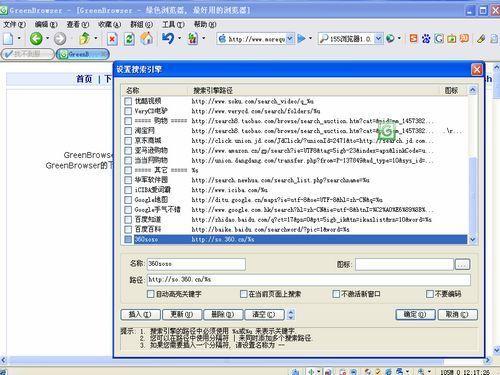Click the list scrollbar down arrow
500x375 pixels.
(x=473, y=239)
